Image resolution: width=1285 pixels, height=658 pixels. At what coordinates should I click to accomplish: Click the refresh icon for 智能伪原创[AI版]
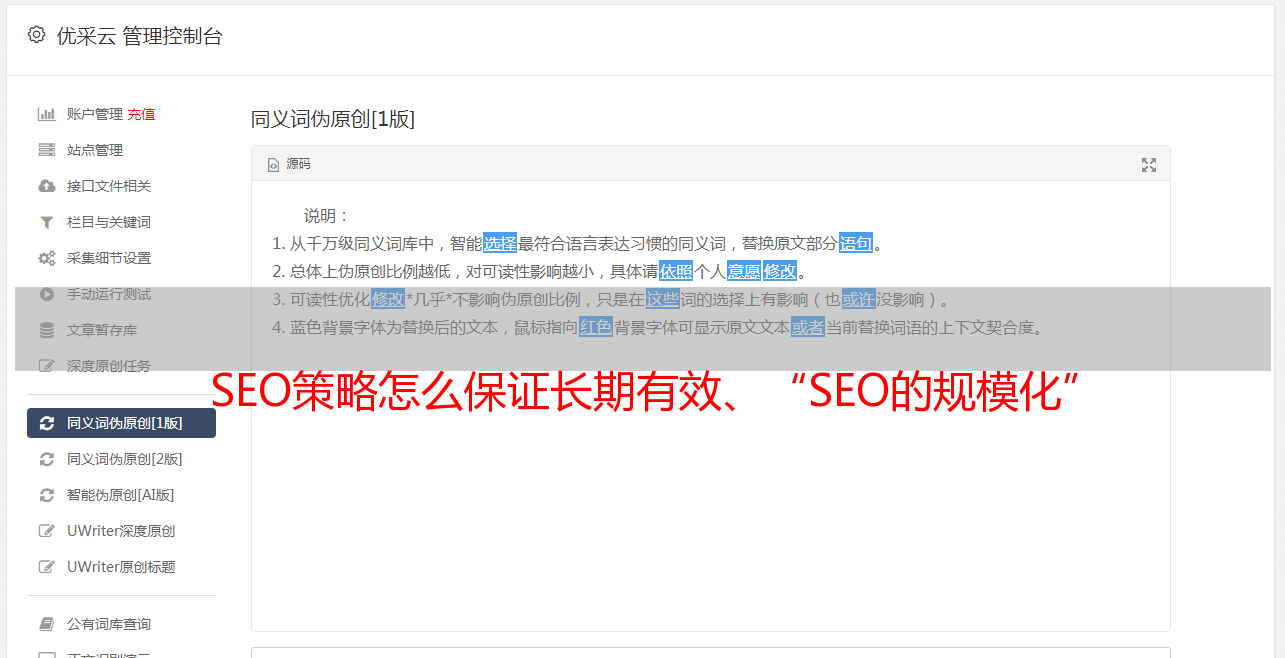click(x=46, y=495)
